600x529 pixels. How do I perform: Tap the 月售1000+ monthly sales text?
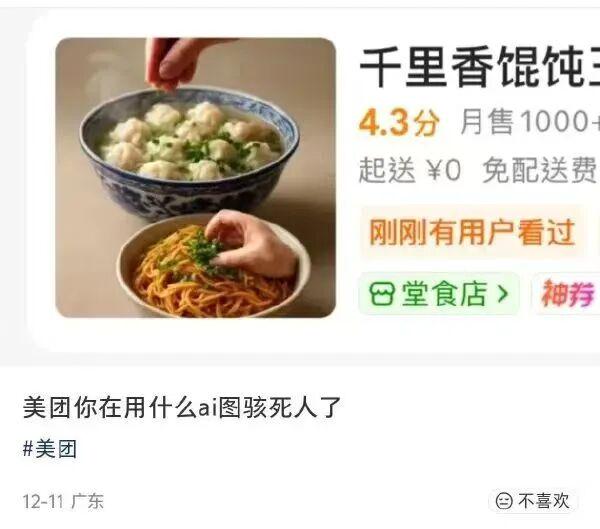[x=530, y=122]
